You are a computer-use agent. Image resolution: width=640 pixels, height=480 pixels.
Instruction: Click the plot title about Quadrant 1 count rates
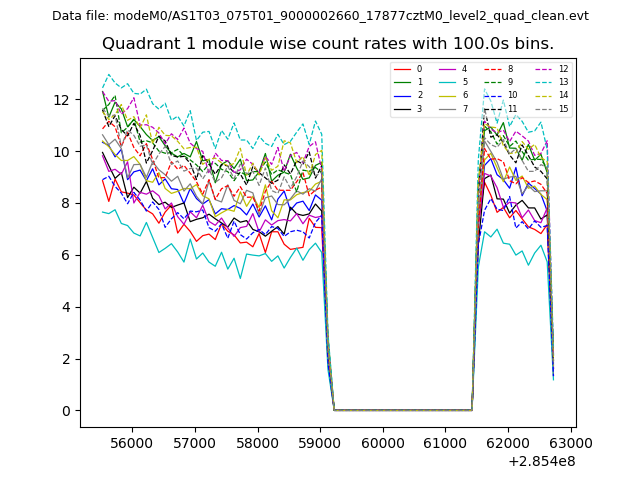(x=327, y=44)
